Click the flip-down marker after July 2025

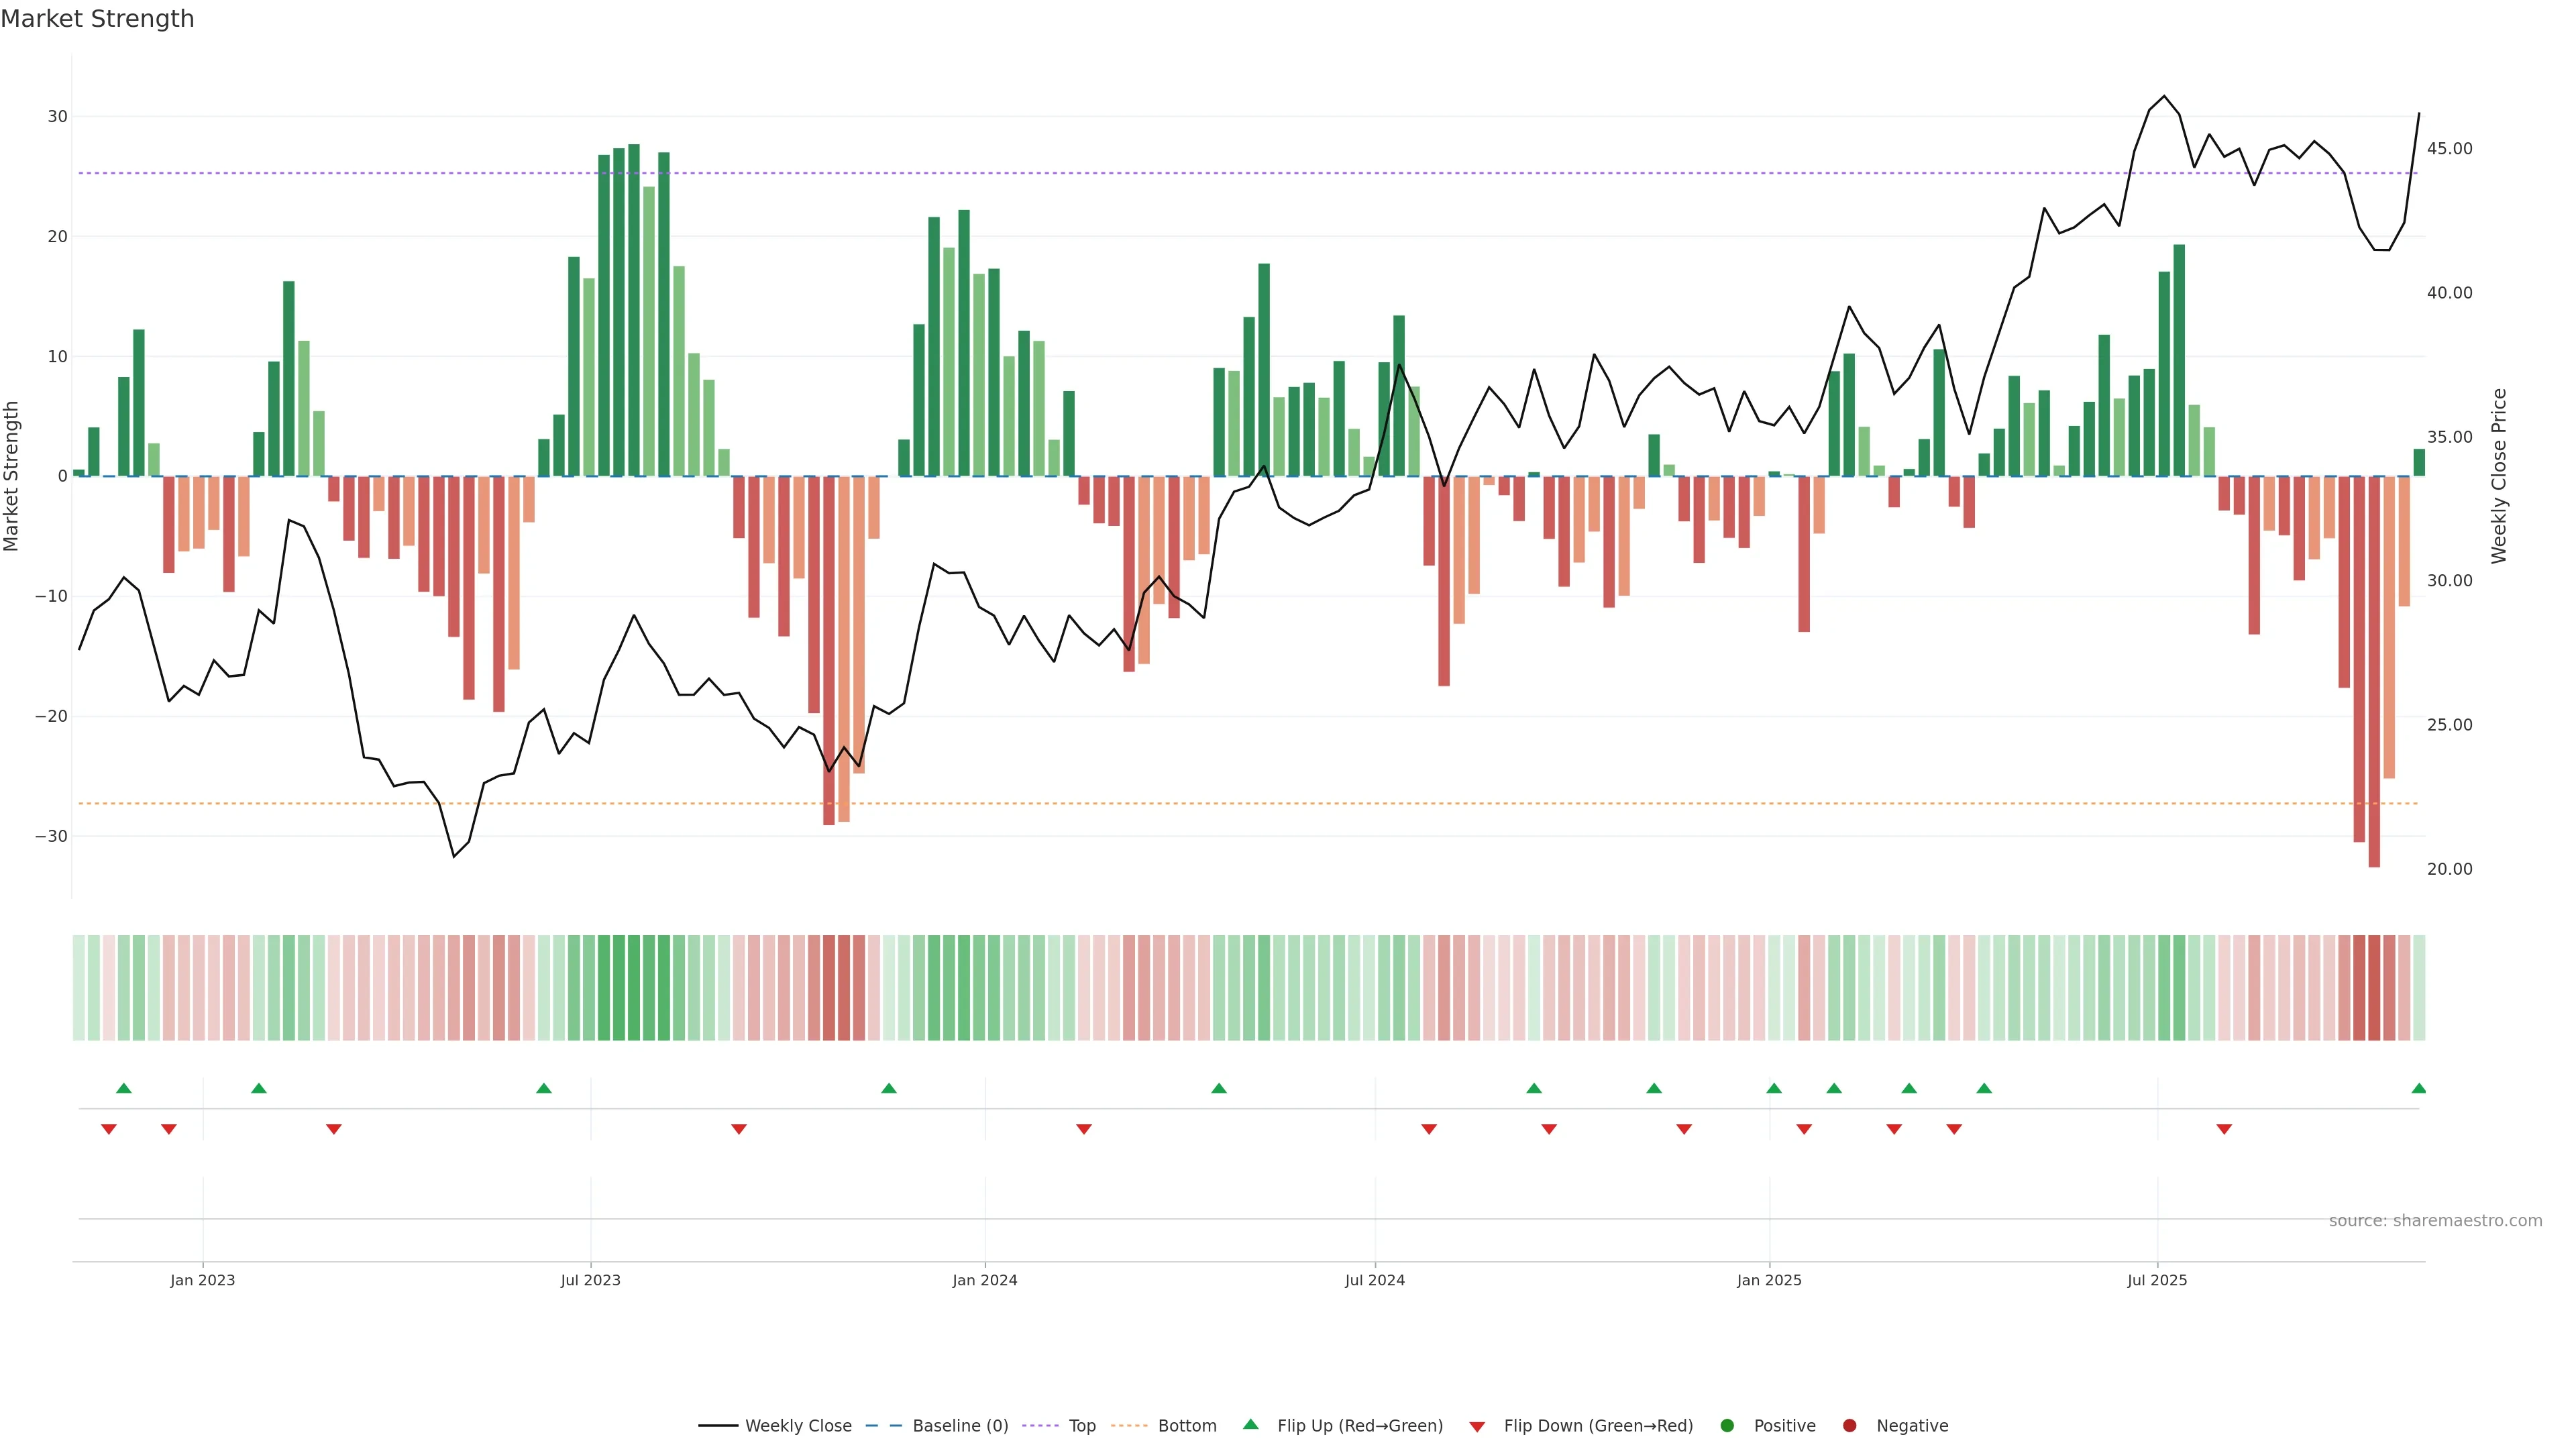pos(2224,1129)
